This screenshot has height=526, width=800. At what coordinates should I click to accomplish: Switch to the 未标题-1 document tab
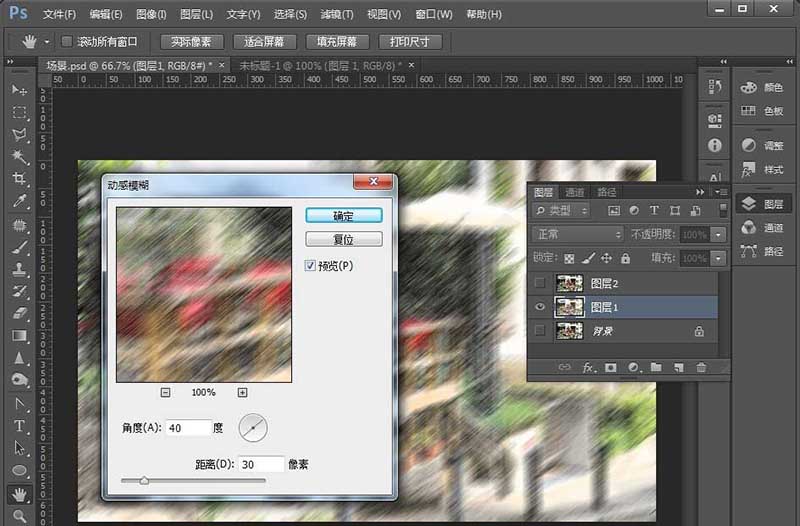[320, 66]
